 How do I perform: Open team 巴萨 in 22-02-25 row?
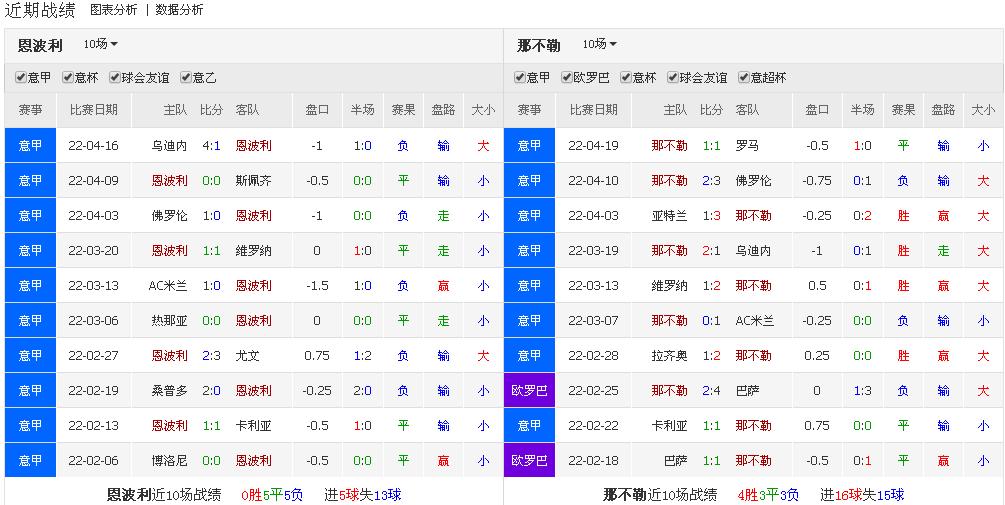(747, 390)
